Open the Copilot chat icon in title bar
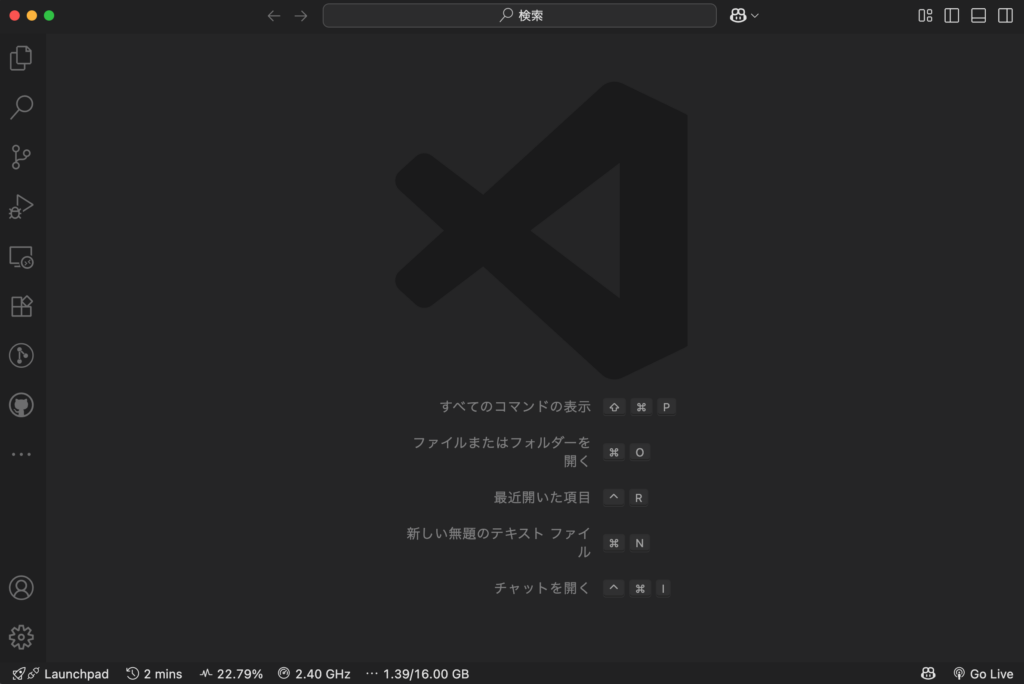The height and width of the screenshot is (684, 1024). (x=738, y=16)
